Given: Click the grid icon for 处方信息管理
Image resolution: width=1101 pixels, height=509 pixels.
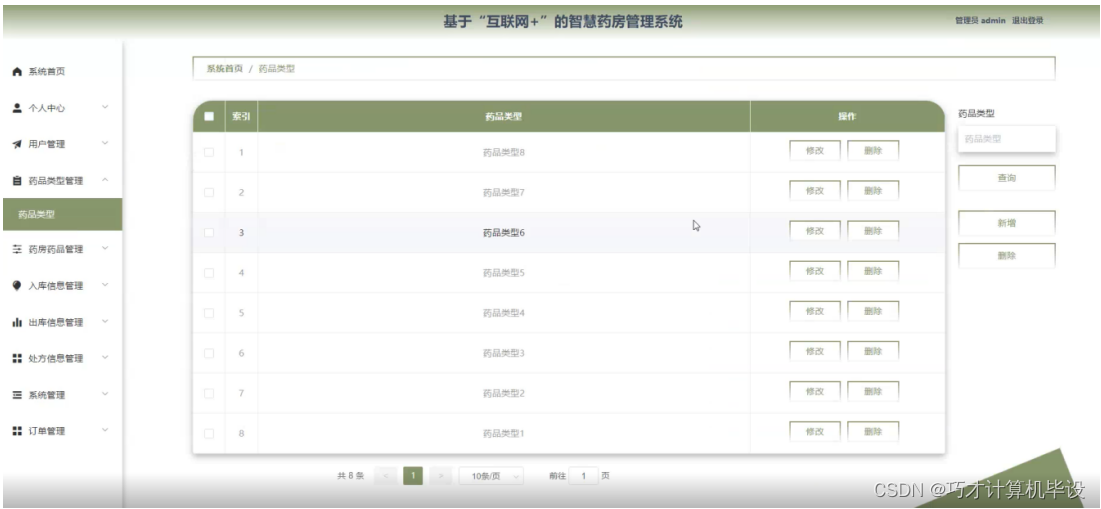Looking at the screenshot, I should 18,358.
